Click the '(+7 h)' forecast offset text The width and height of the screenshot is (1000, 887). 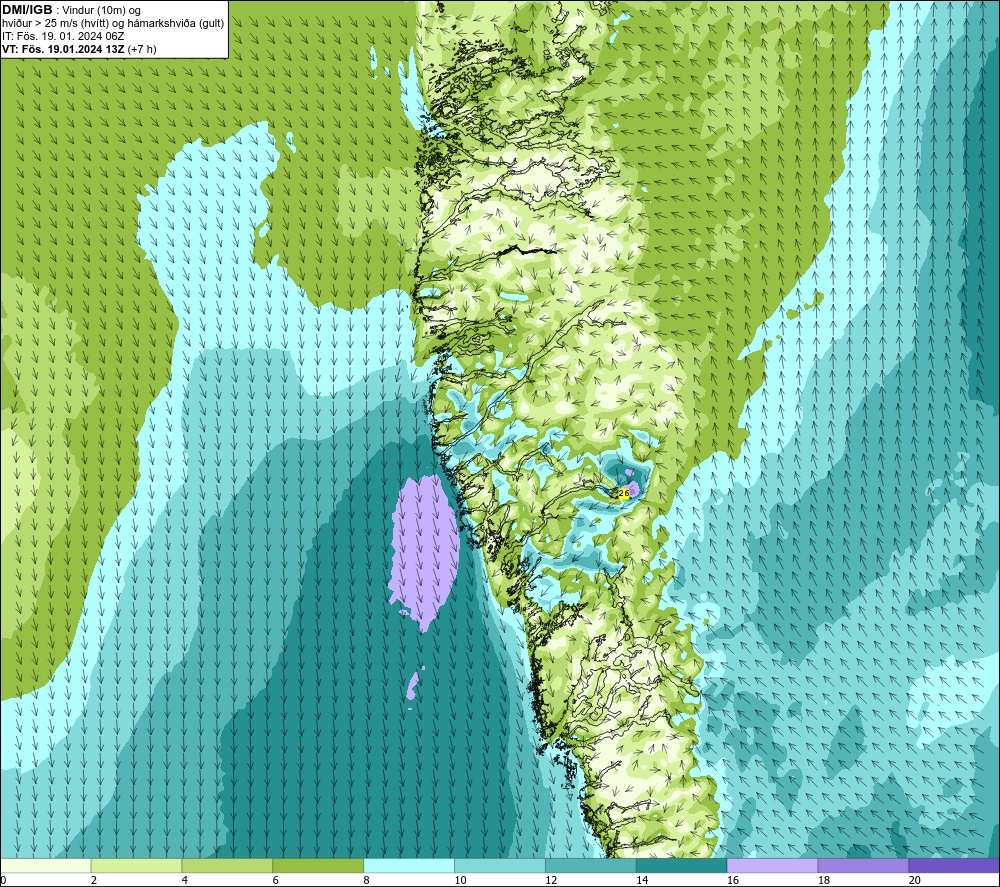[x=142, y=49]
